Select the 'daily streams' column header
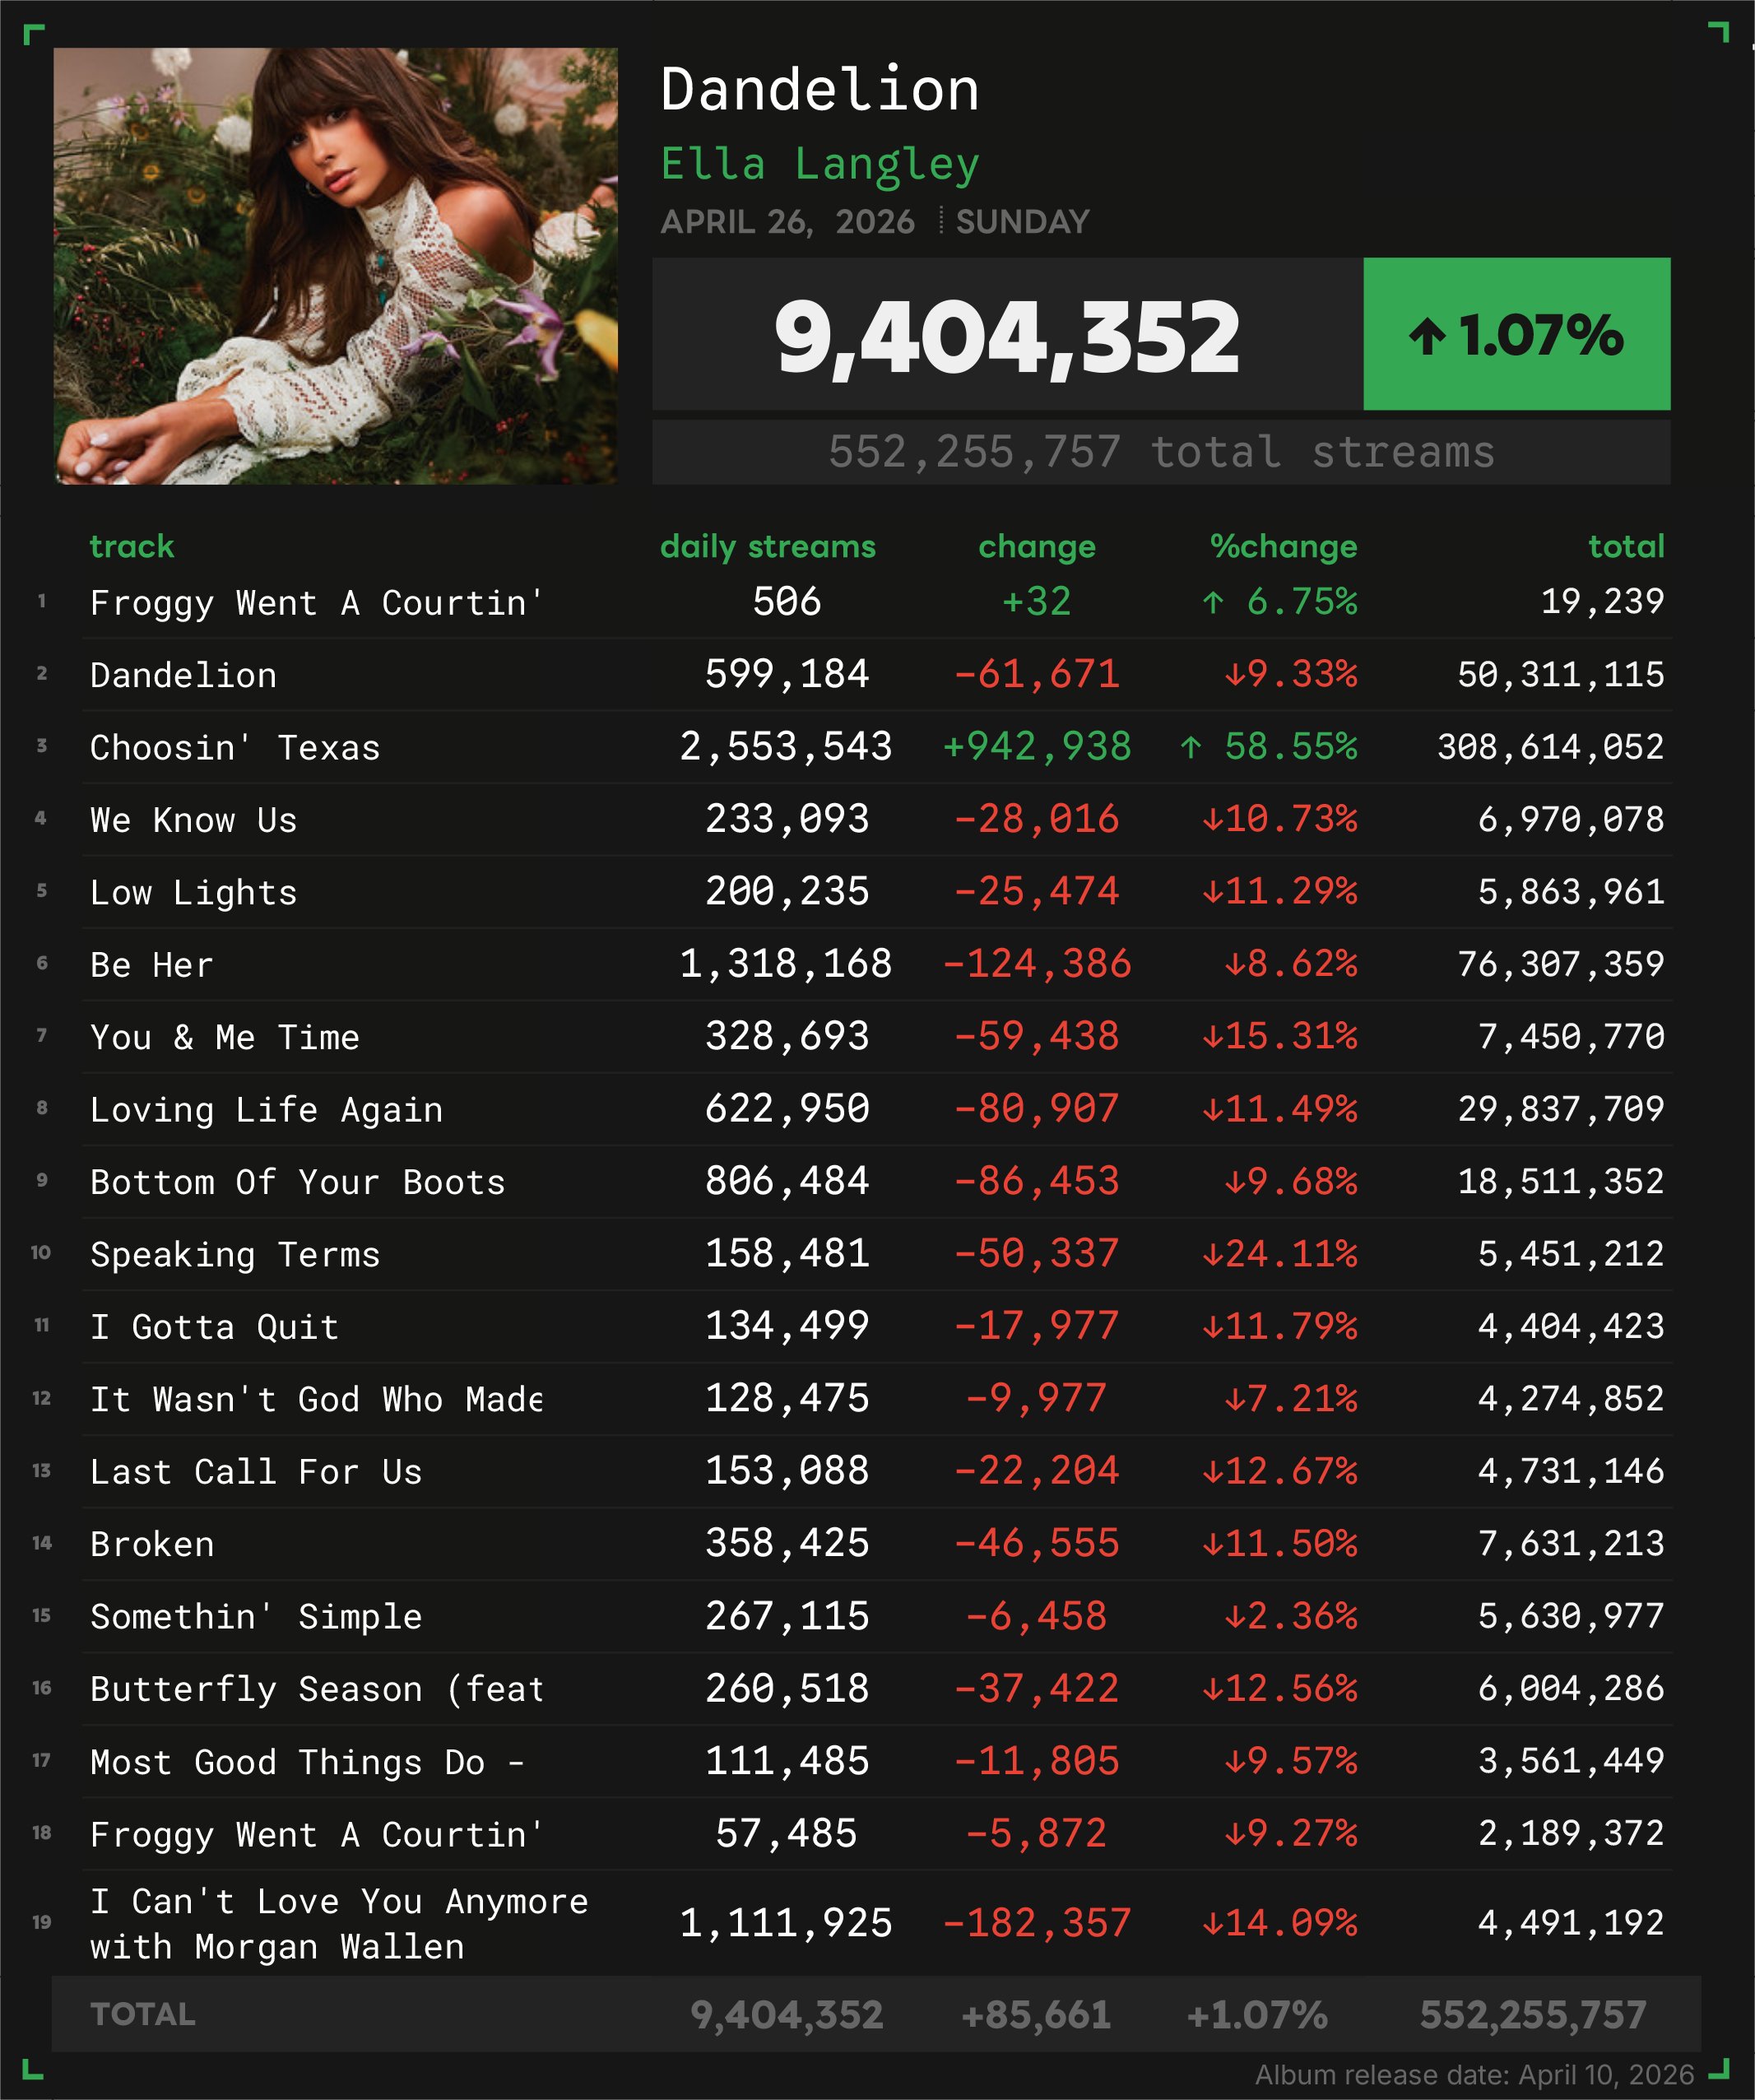The image size is (1755, 2100). pyautogui.click(x=767, y=546)
